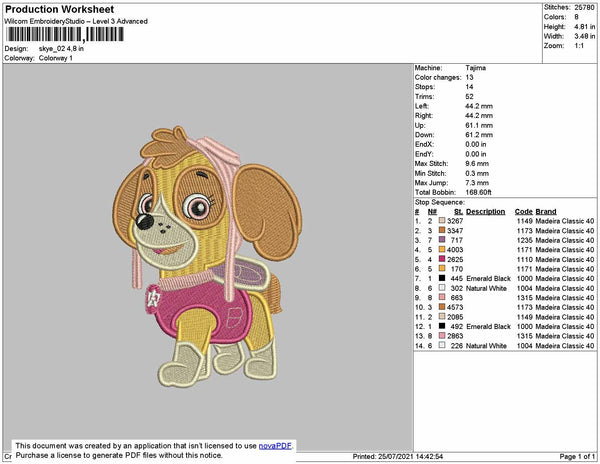Click the Stitches value 25780

[584, 7]
